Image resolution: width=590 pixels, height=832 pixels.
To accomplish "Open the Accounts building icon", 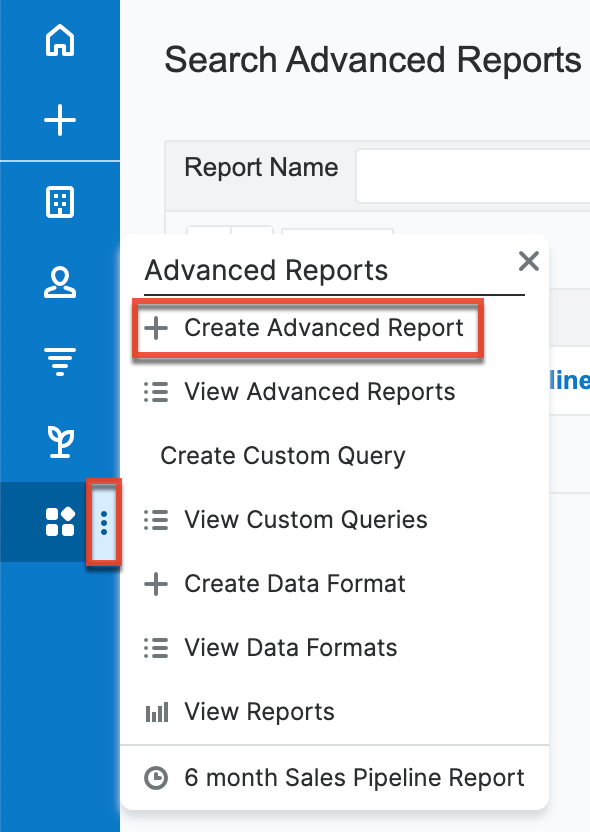I will click(60, 202).
